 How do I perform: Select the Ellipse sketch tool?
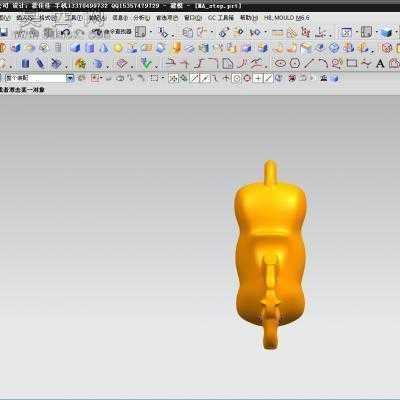[x=281, y=63]
